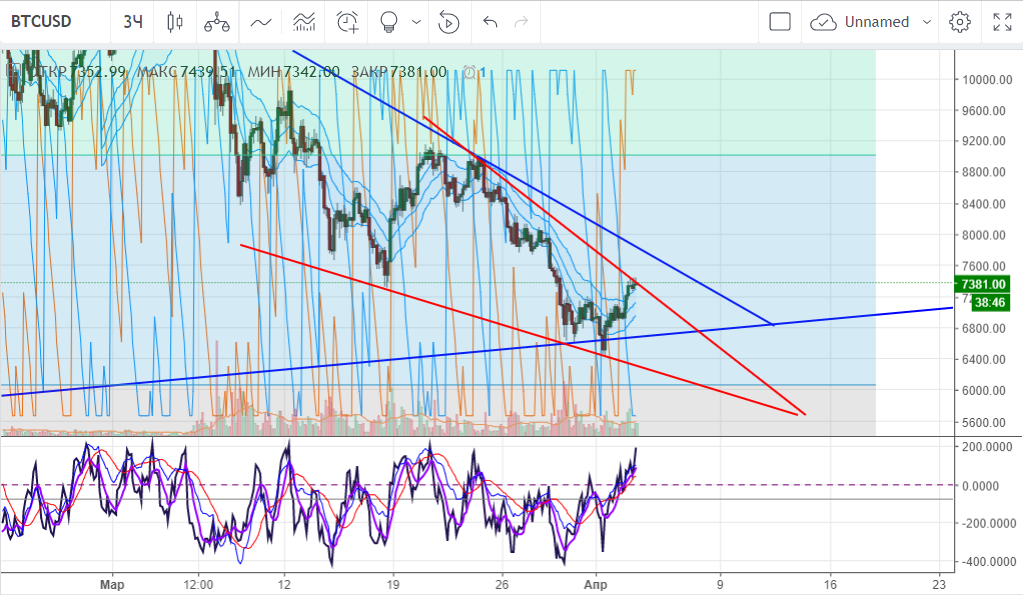Click the Compare symbols scale icon
This screenshot has width=1023, height=595.
pos(216,22)
